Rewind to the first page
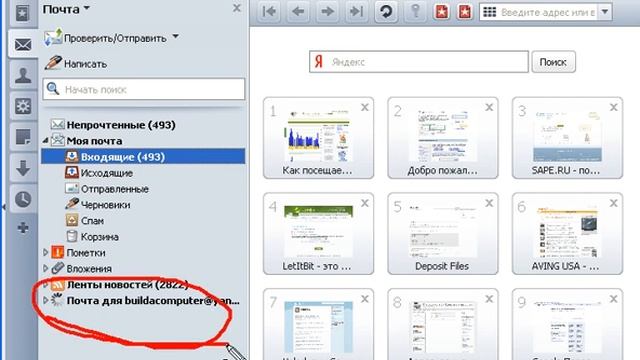Image resolution: width=640 pixels, height=360 pixels. (x=269, y=11)
